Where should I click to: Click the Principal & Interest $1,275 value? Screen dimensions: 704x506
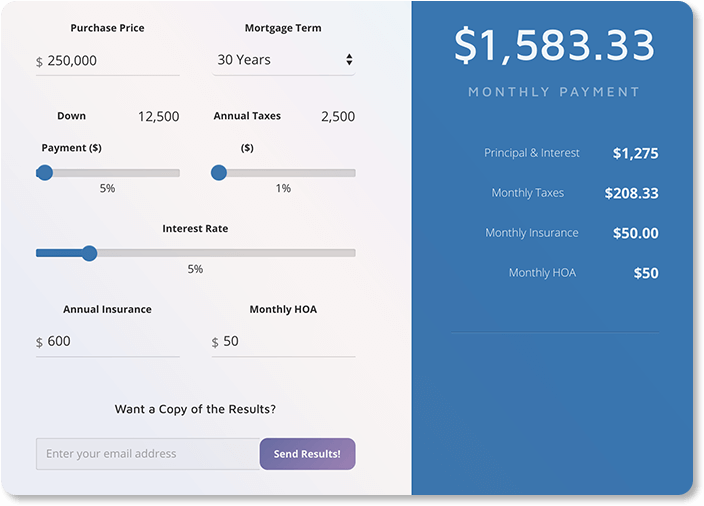635,153
